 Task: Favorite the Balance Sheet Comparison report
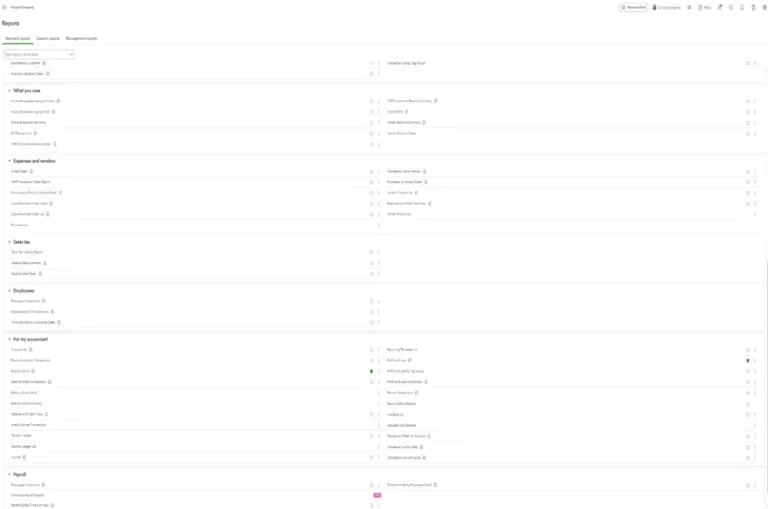coord(371,382)
